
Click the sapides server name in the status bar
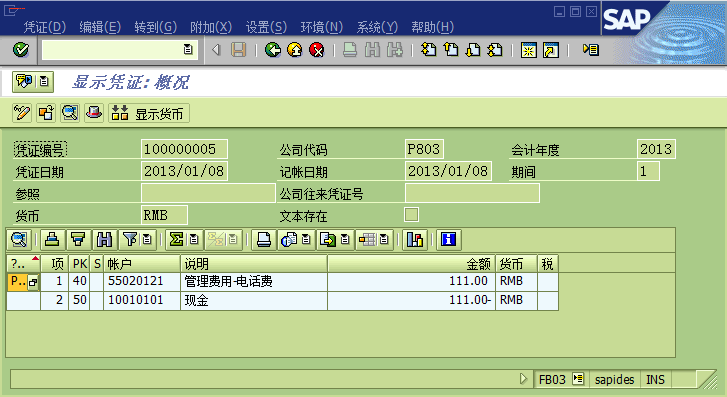pyautogui.click(x=614, y=379)
